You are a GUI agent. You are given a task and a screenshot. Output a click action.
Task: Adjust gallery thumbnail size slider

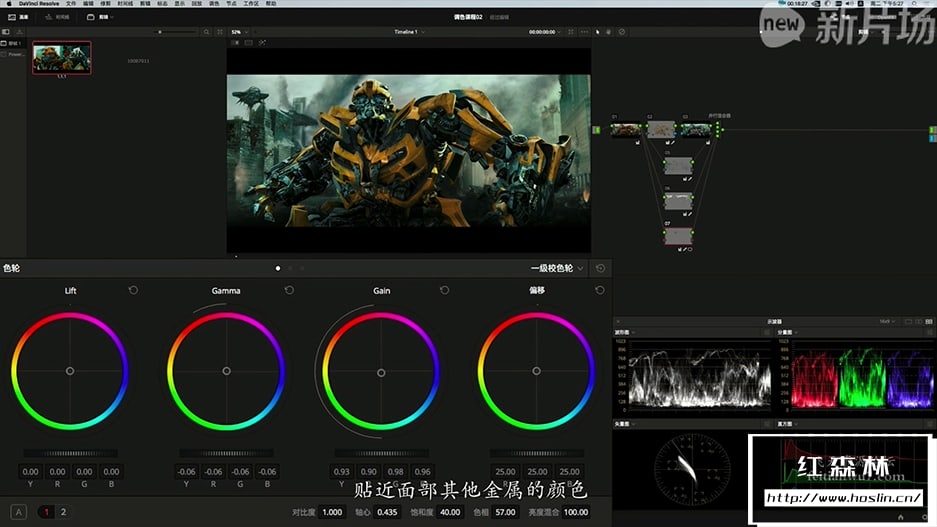pos(177,32)
